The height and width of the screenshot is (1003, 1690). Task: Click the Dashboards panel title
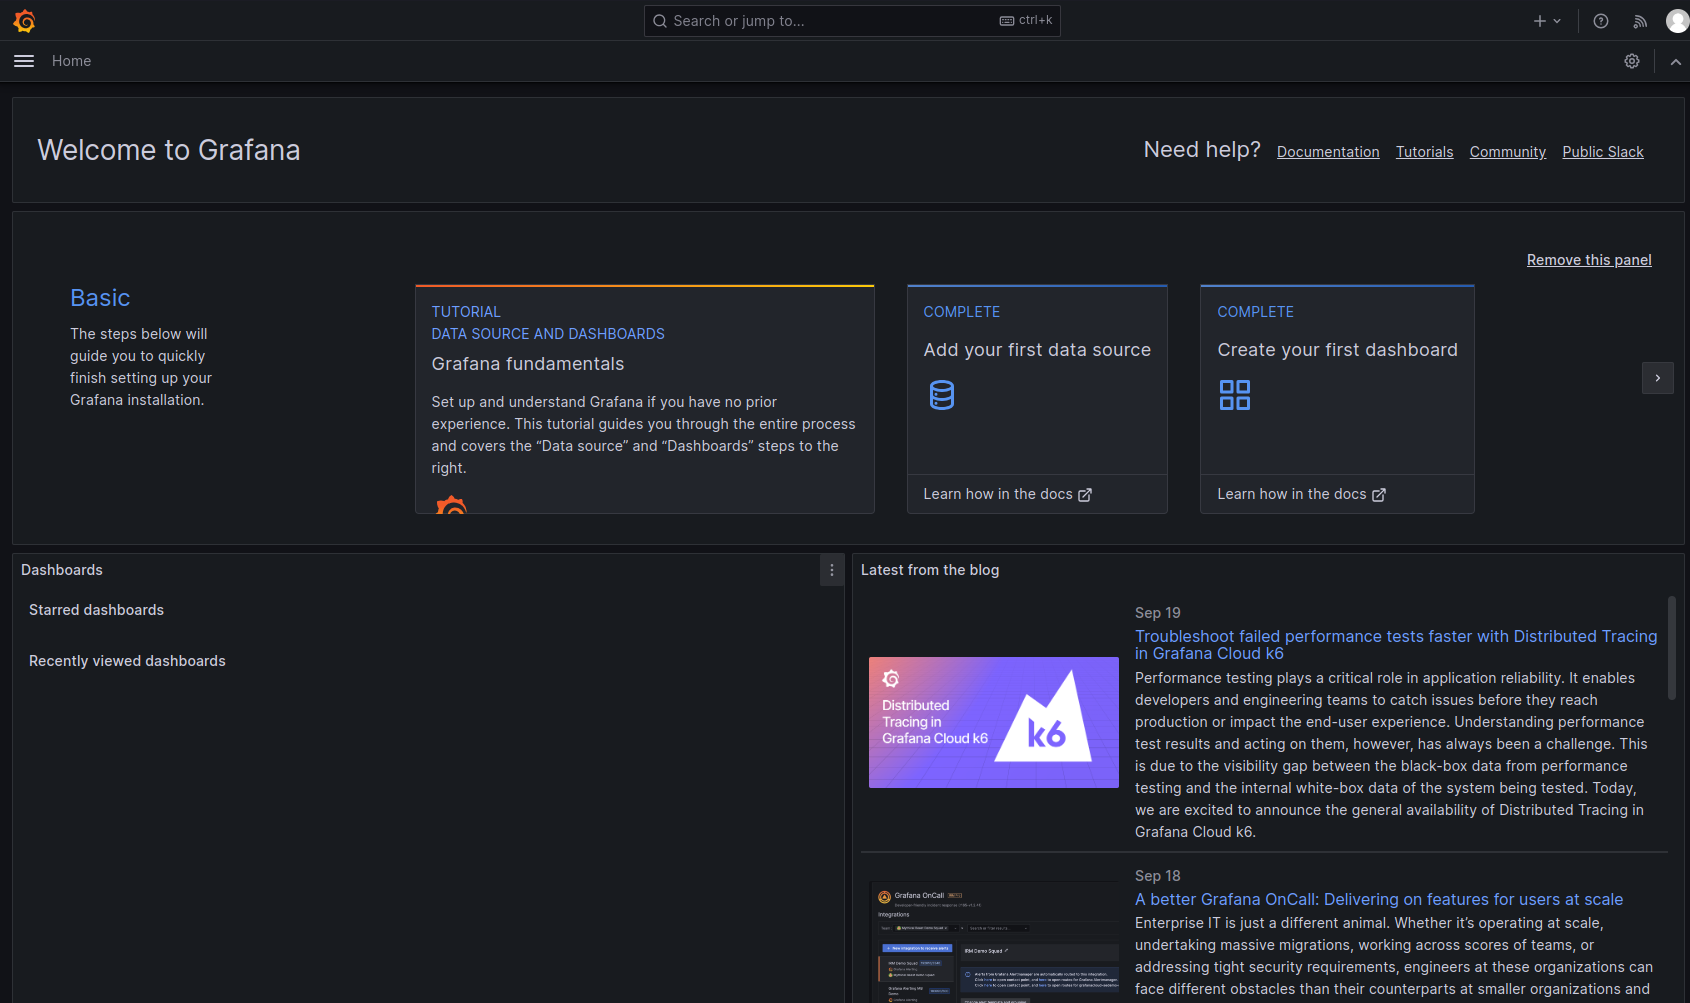click(62, 570)
